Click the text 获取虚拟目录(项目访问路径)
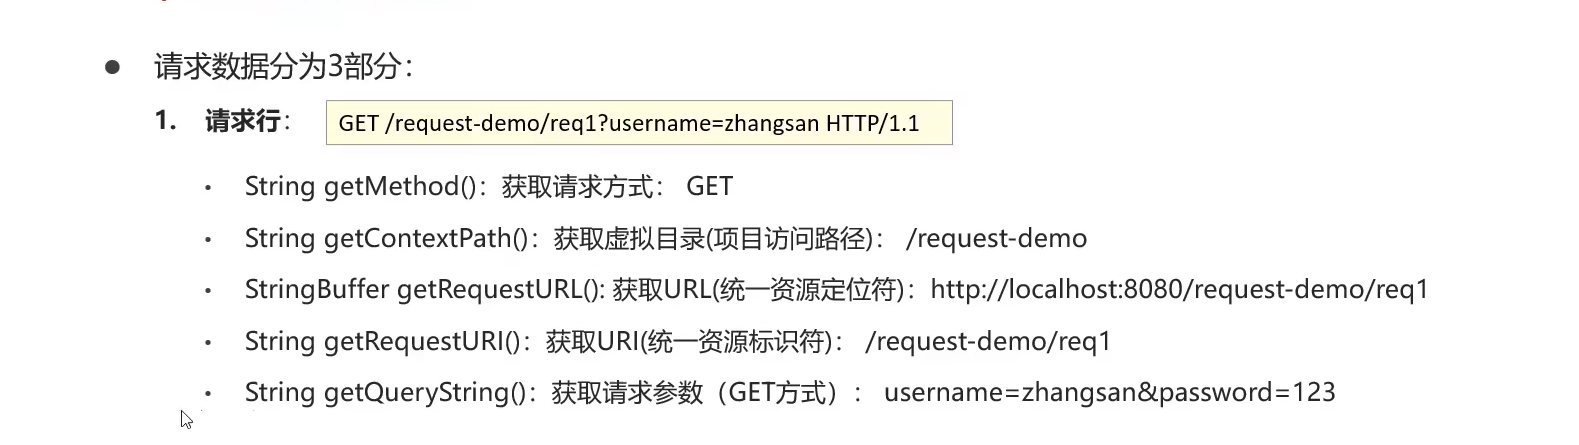Viewport: 1579px width, 445px height. point(713,239)
